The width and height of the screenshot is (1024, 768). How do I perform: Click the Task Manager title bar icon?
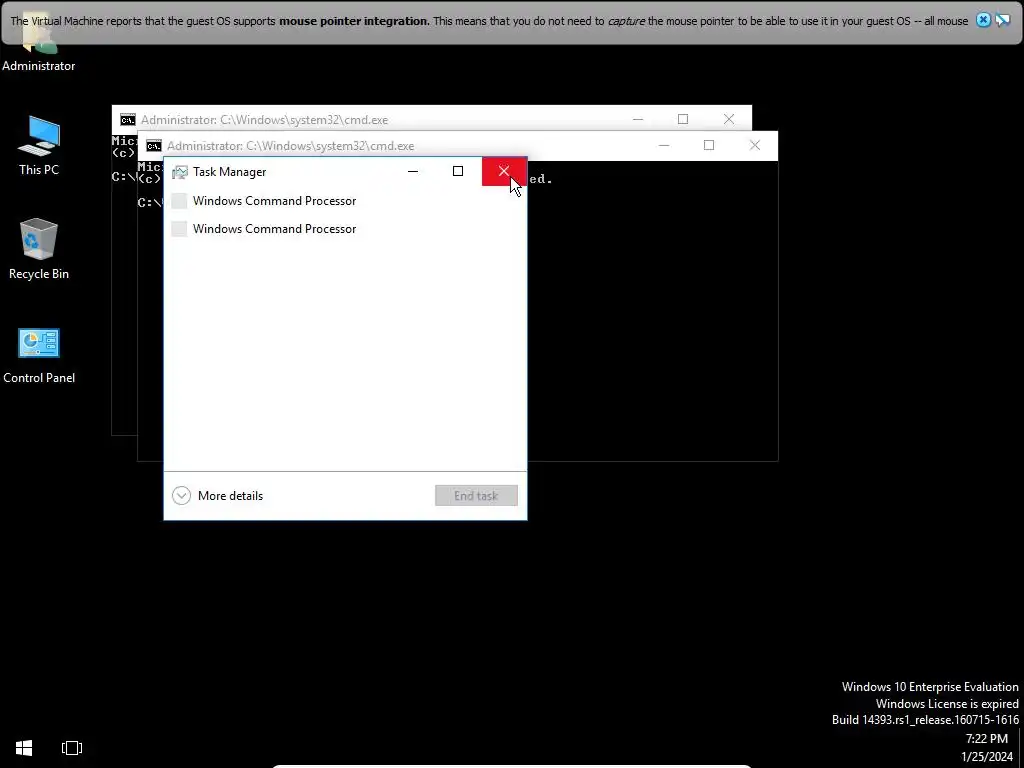[180, 172]
